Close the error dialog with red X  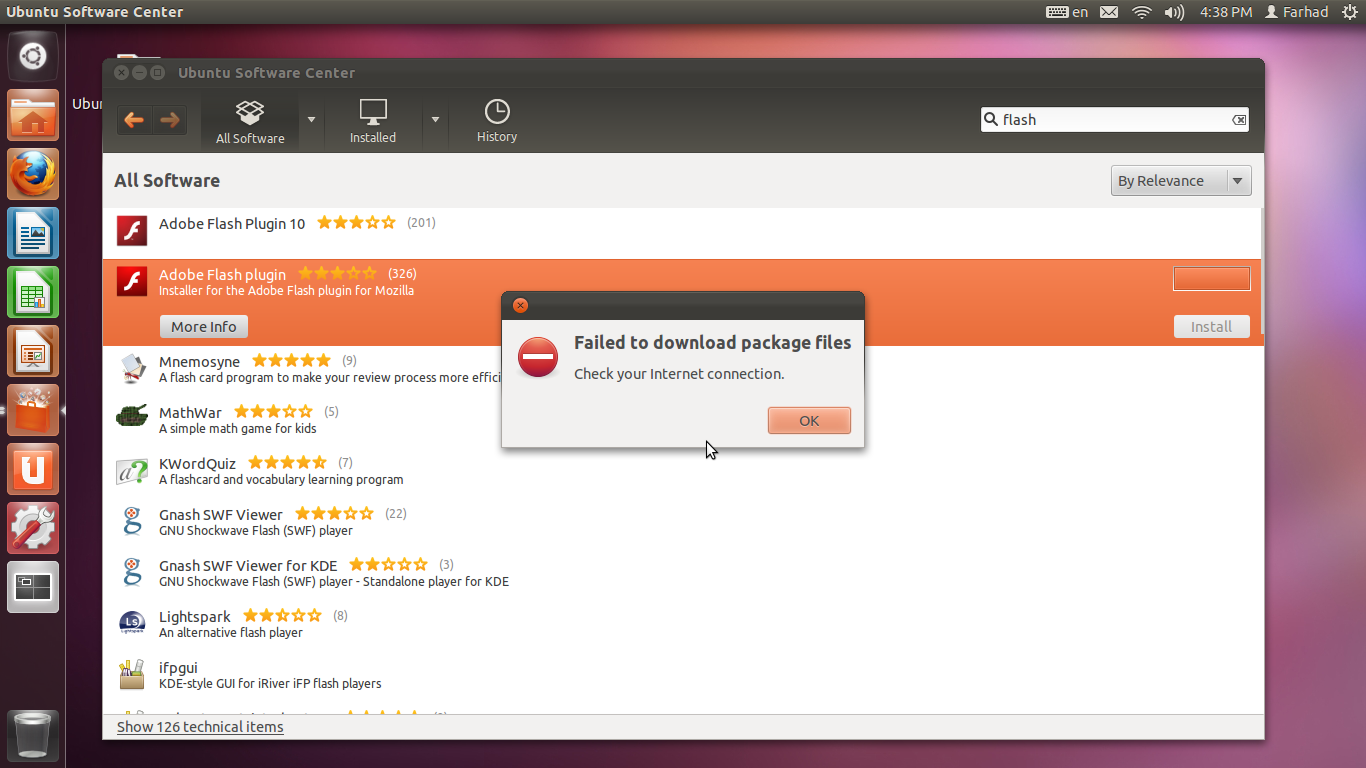point(520,306)
